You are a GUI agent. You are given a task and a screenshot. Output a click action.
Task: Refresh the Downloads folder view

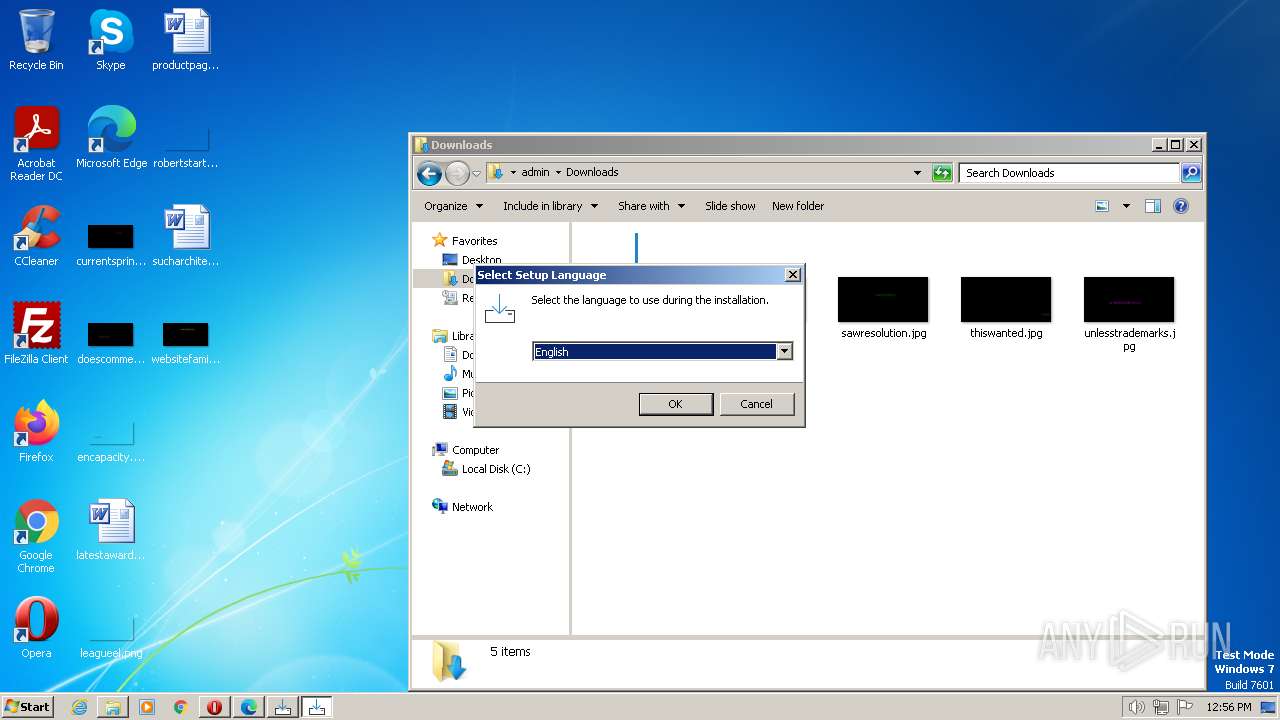(x=942, y=173)
